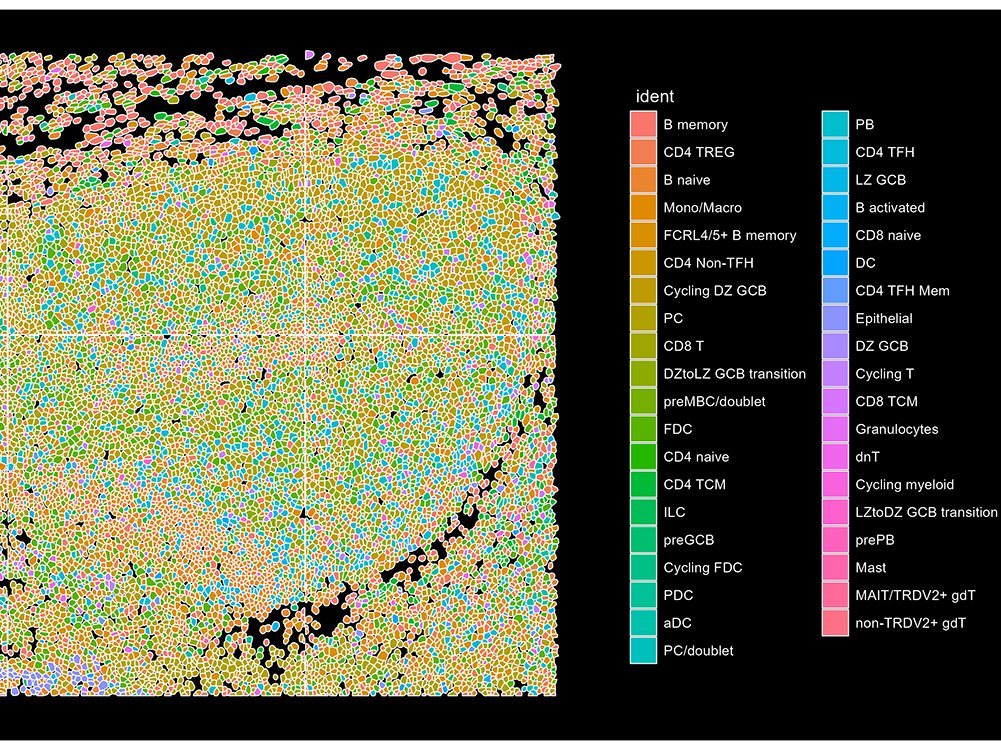Screen dimensions: 1001x750
Task: Click the non-TRDV2+ gdT swatch
Action: tap(835, 623)
